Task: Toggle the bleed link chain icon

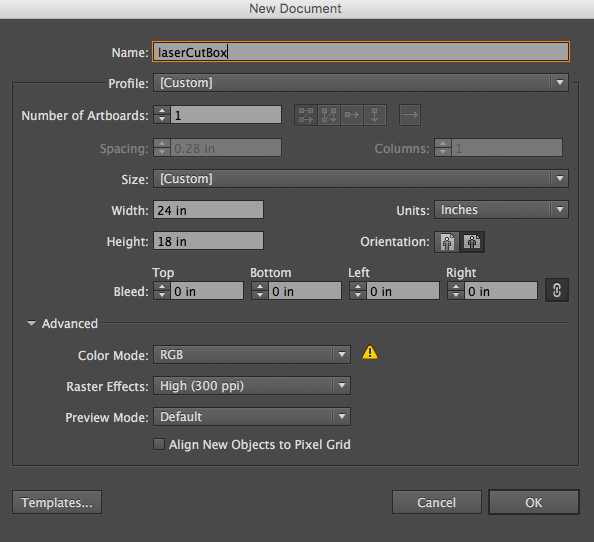Action: [556, 291]
